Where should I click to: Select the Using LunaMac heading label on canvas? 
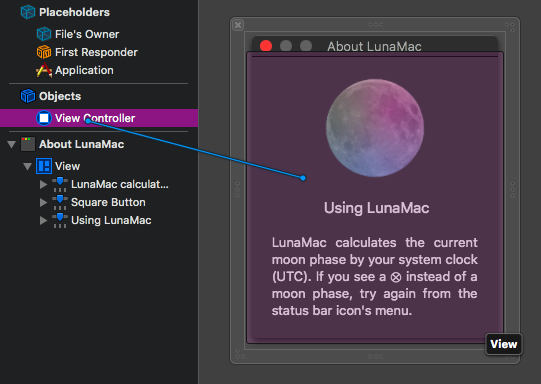pos(376,208)
